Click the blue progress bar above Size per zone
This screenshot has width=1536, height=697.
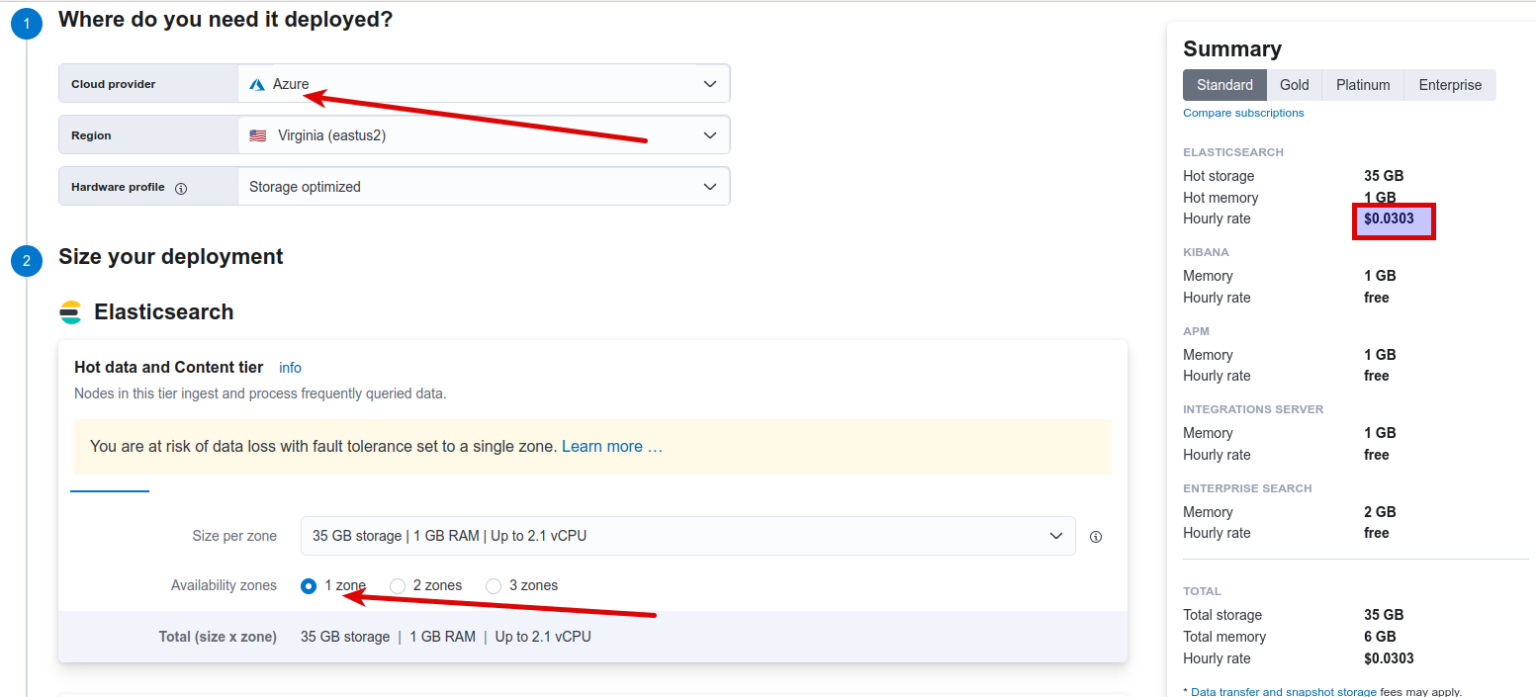[110, 492]
